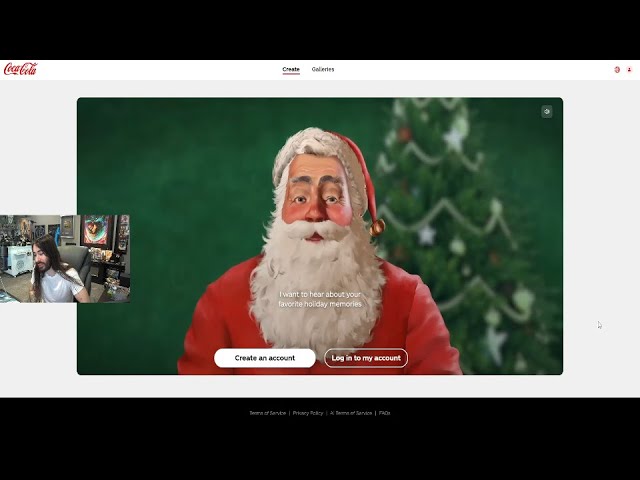Open the FAQs footer link
This screenshot has width=640, height=480.
384,413
